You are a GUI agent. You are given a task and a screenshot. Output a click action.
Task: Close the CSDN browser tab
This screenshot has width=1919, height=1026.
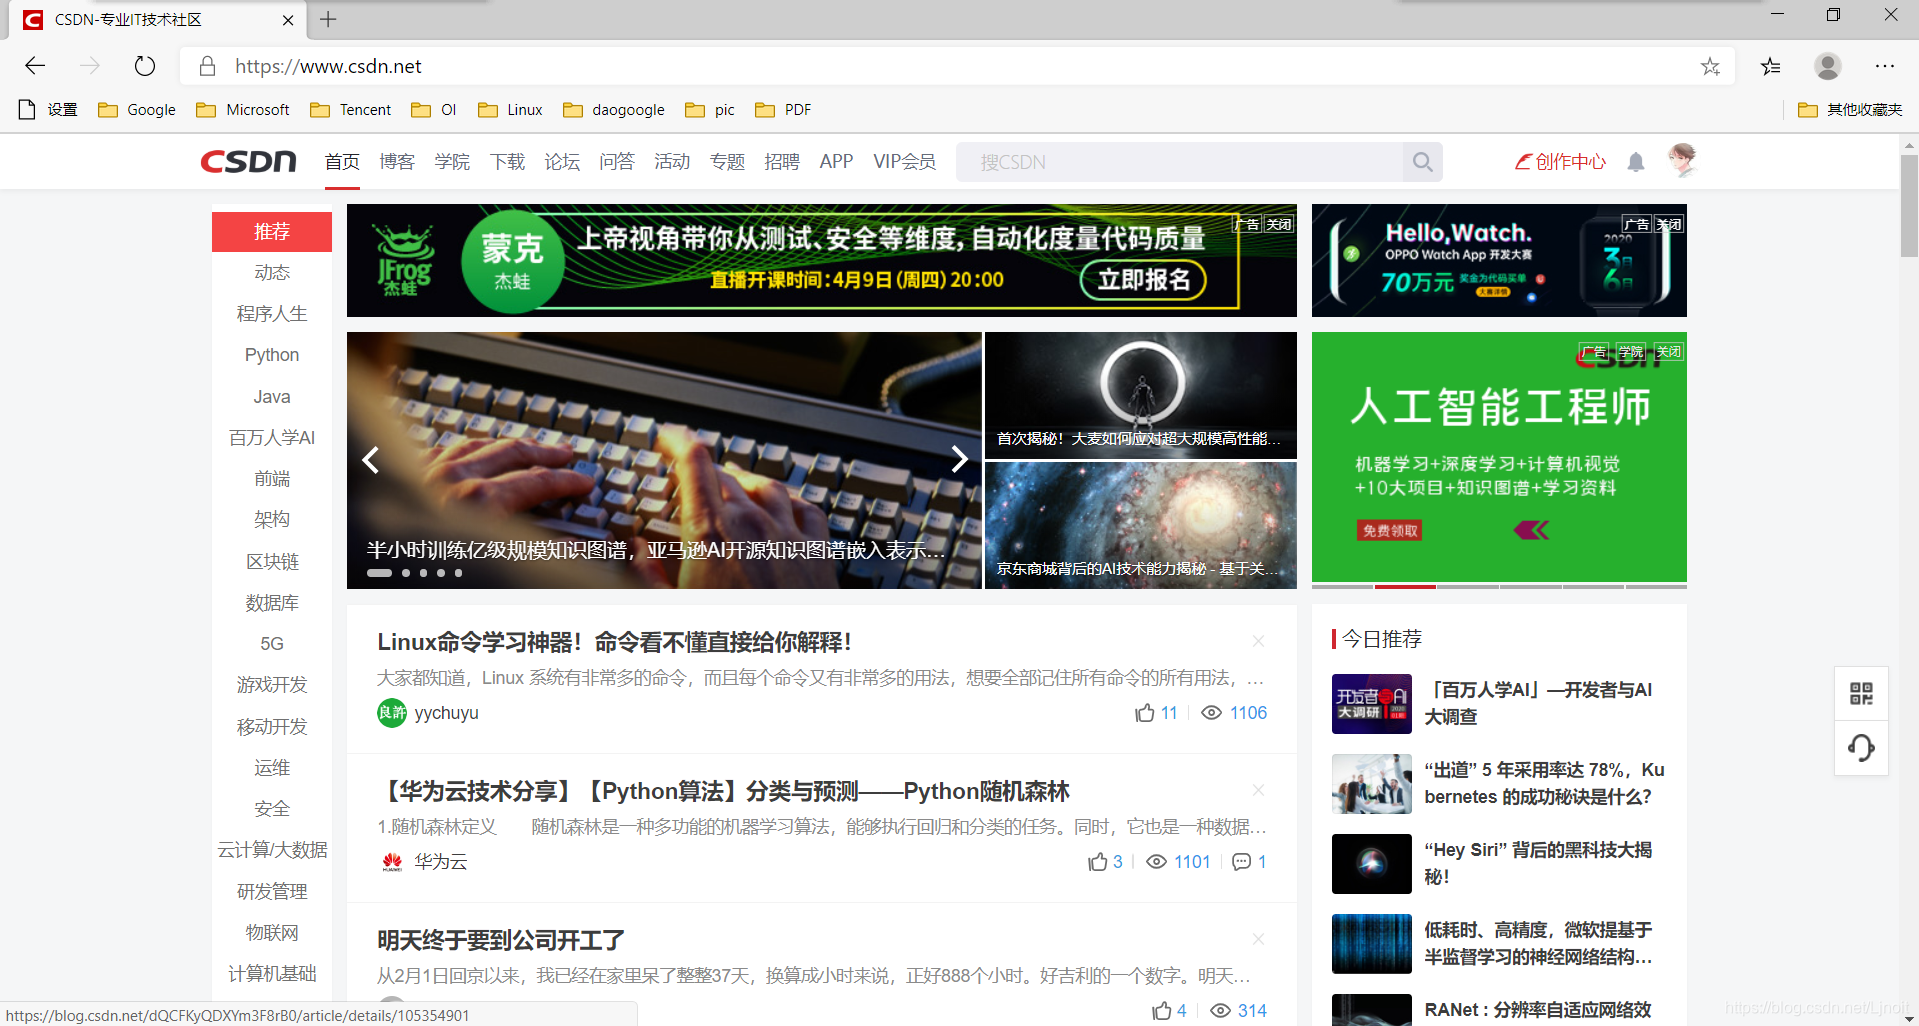288,20
